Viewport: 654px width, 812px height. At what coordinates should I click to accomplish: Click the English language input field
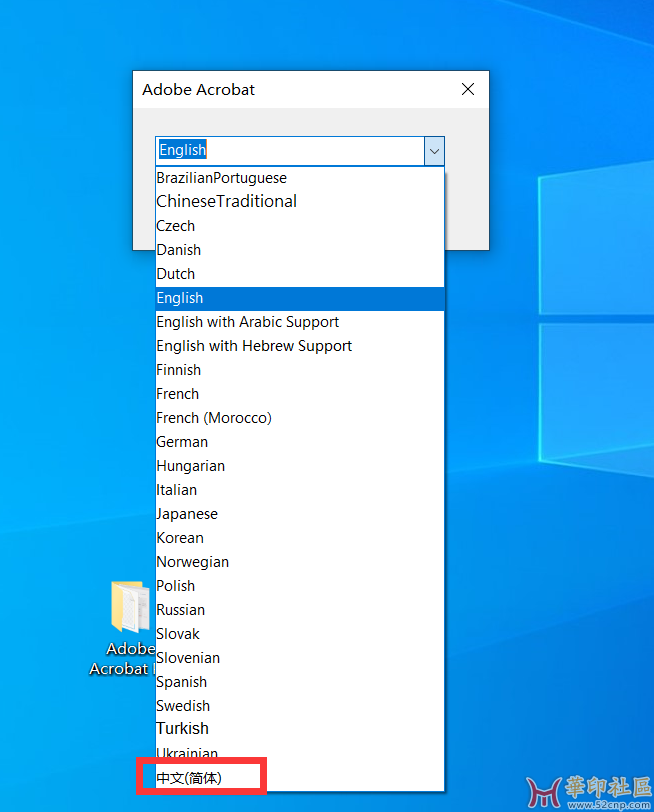[x=290, y=151]
